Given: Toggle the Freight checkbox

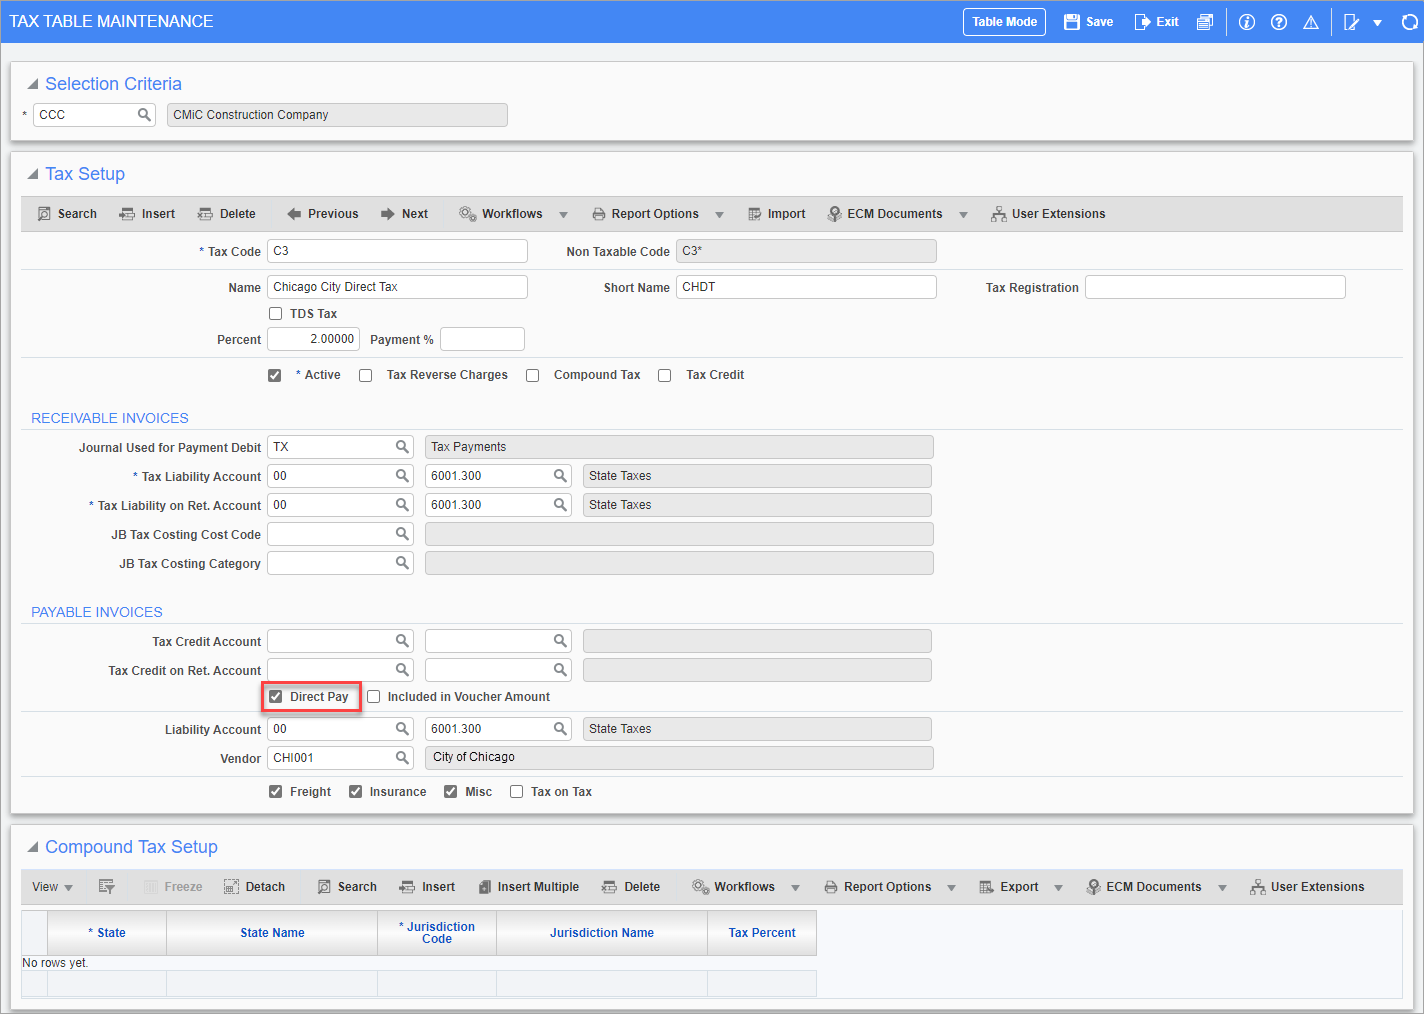Looking at the screenshot, I should (x=276, y=792).
